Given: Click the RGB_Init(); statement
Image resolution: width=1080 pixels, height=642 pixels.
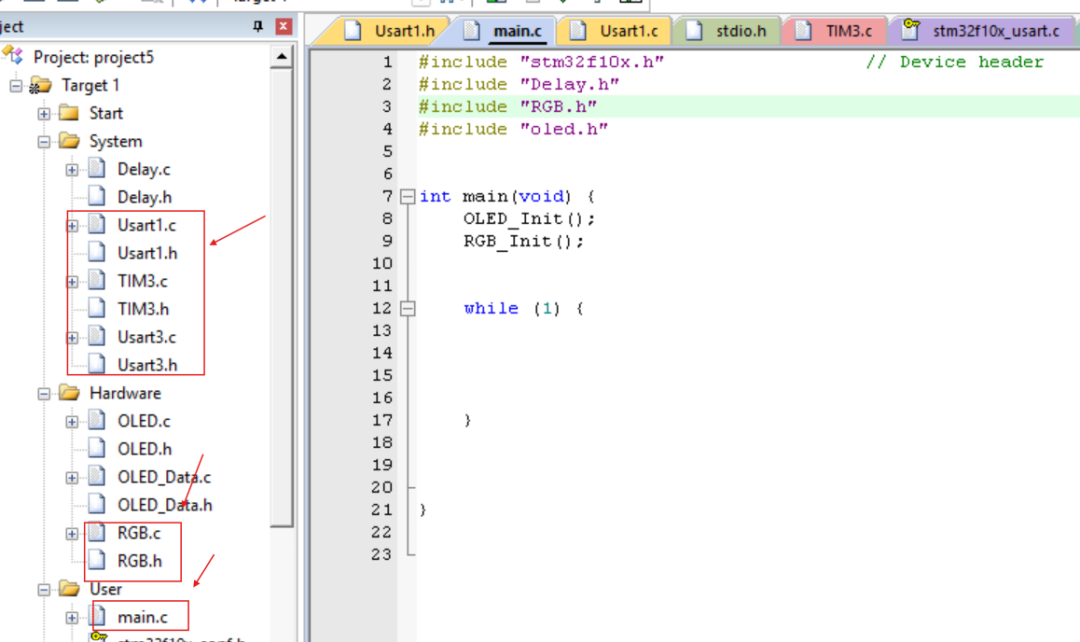Looking at the screenshot, I should [x=523, y=242].
